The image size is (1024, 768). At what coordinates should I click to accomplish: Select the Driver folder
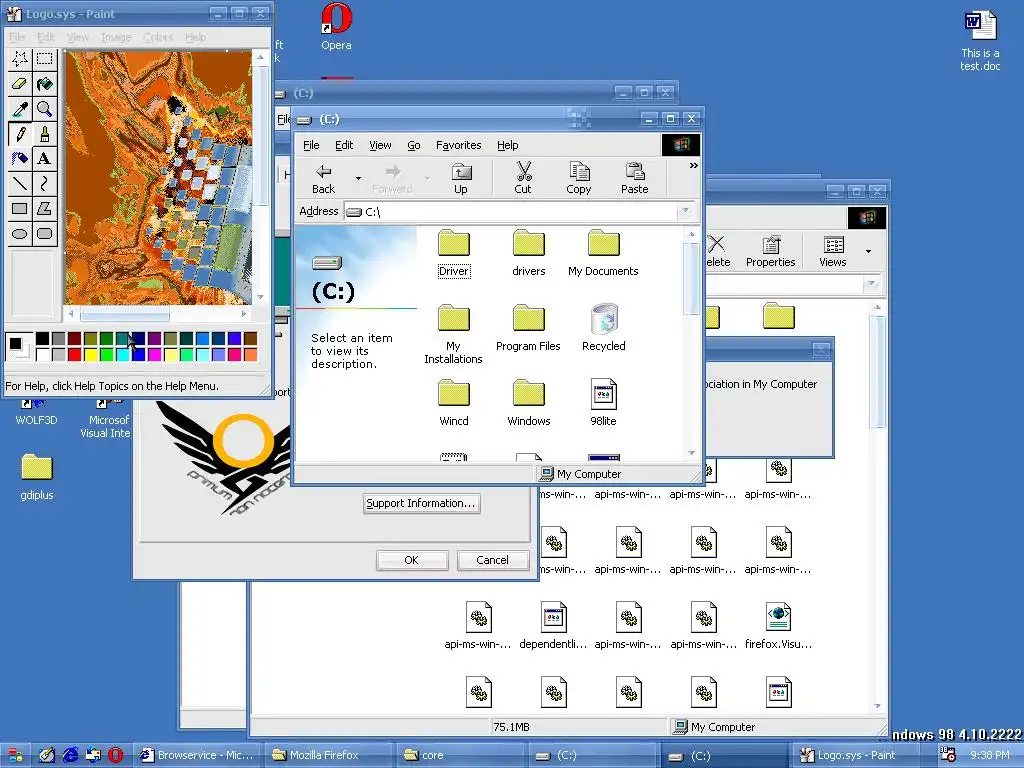click(454, 253)
